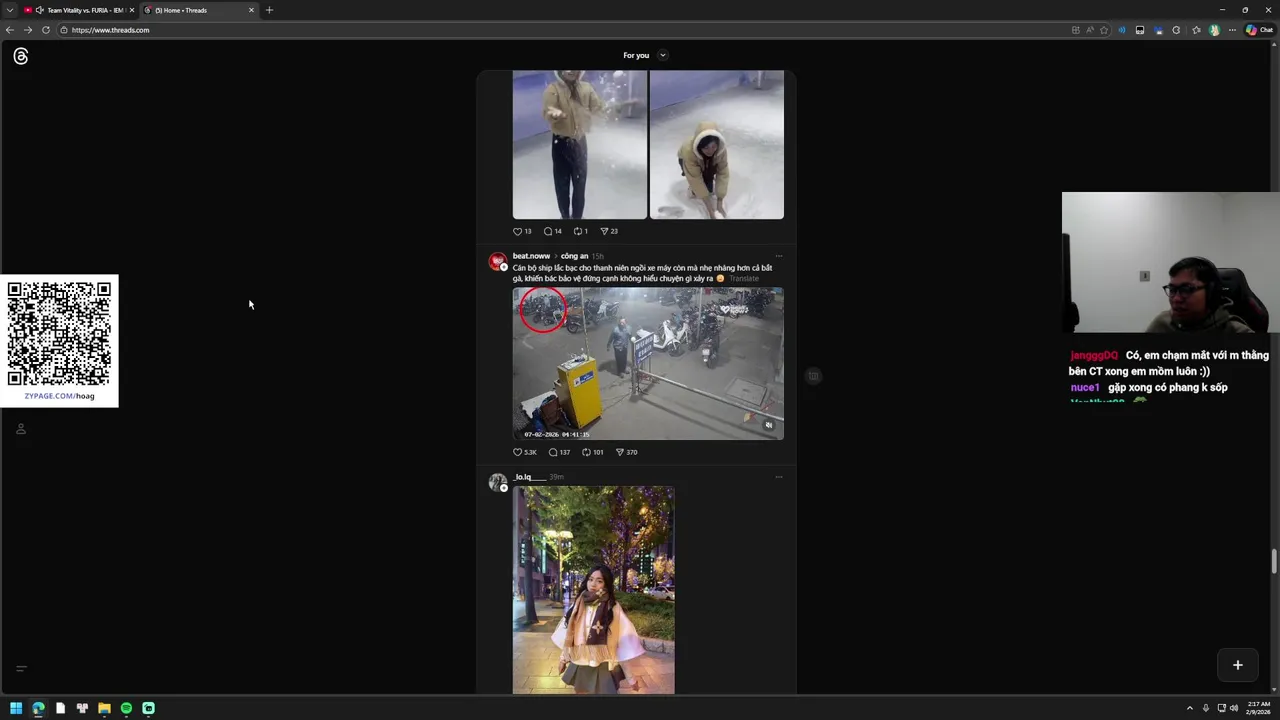Open the _lo.lq avatar picture
Image resolution: width=1280 pixels, height=720 pixels.
497,483
